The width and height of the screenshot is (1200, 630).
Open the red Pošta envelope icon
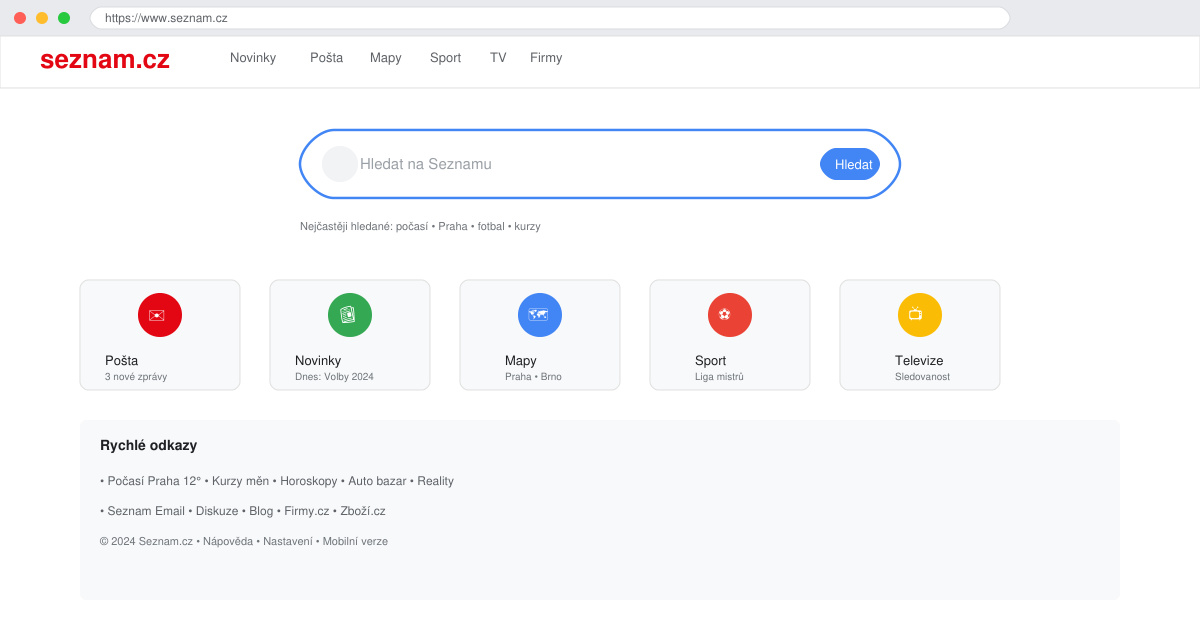pyautogui.click(x=160, y=315)
